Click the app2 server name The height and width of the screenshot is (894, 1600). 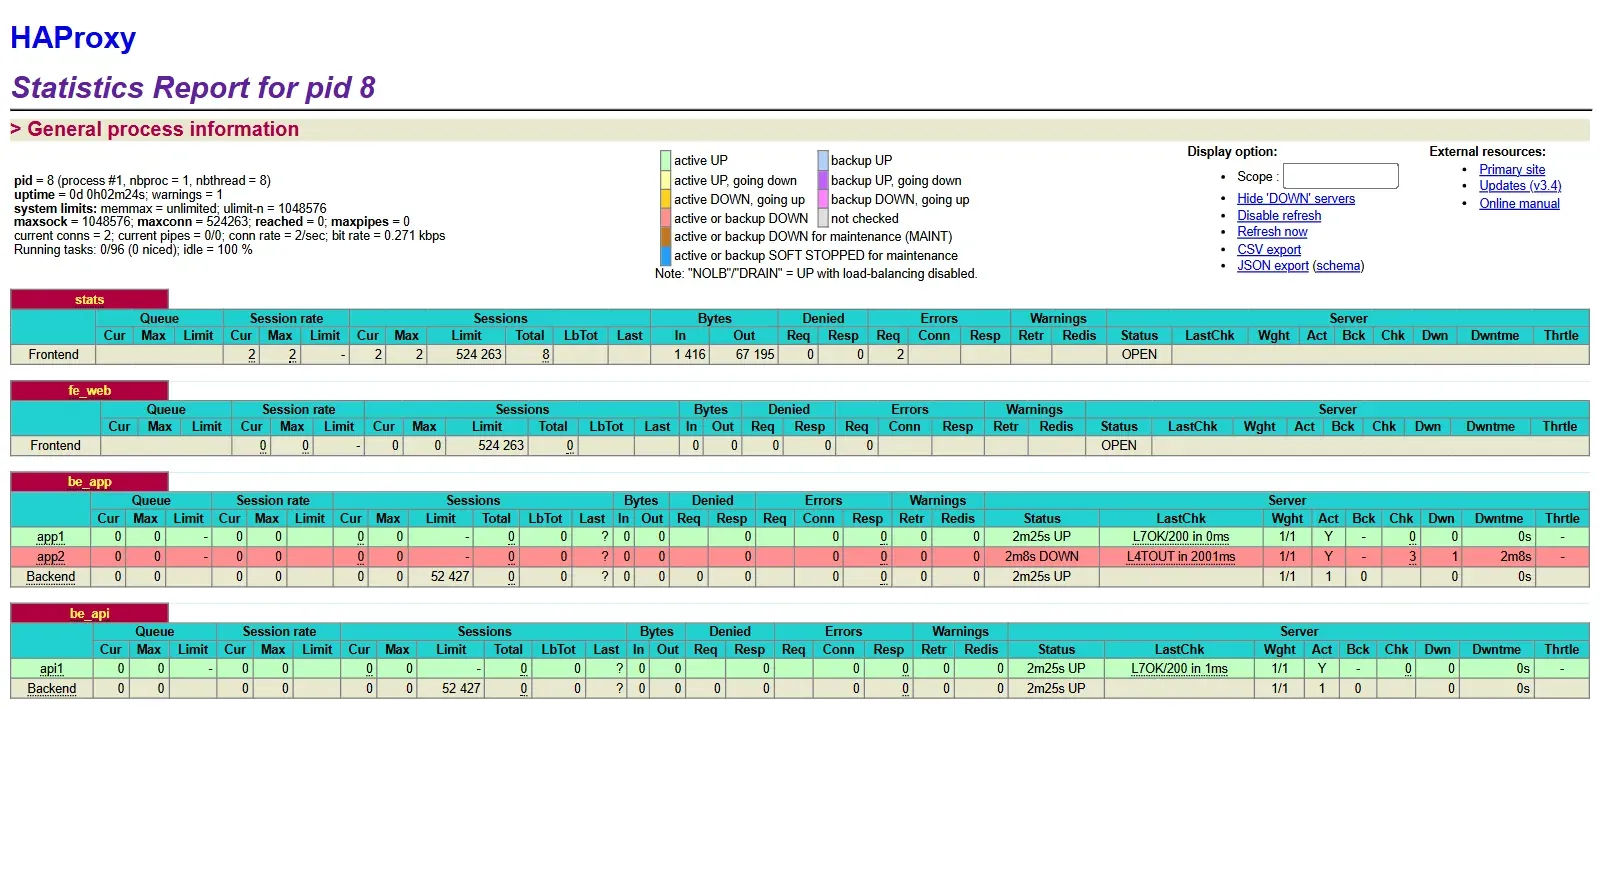pos(50,556)
